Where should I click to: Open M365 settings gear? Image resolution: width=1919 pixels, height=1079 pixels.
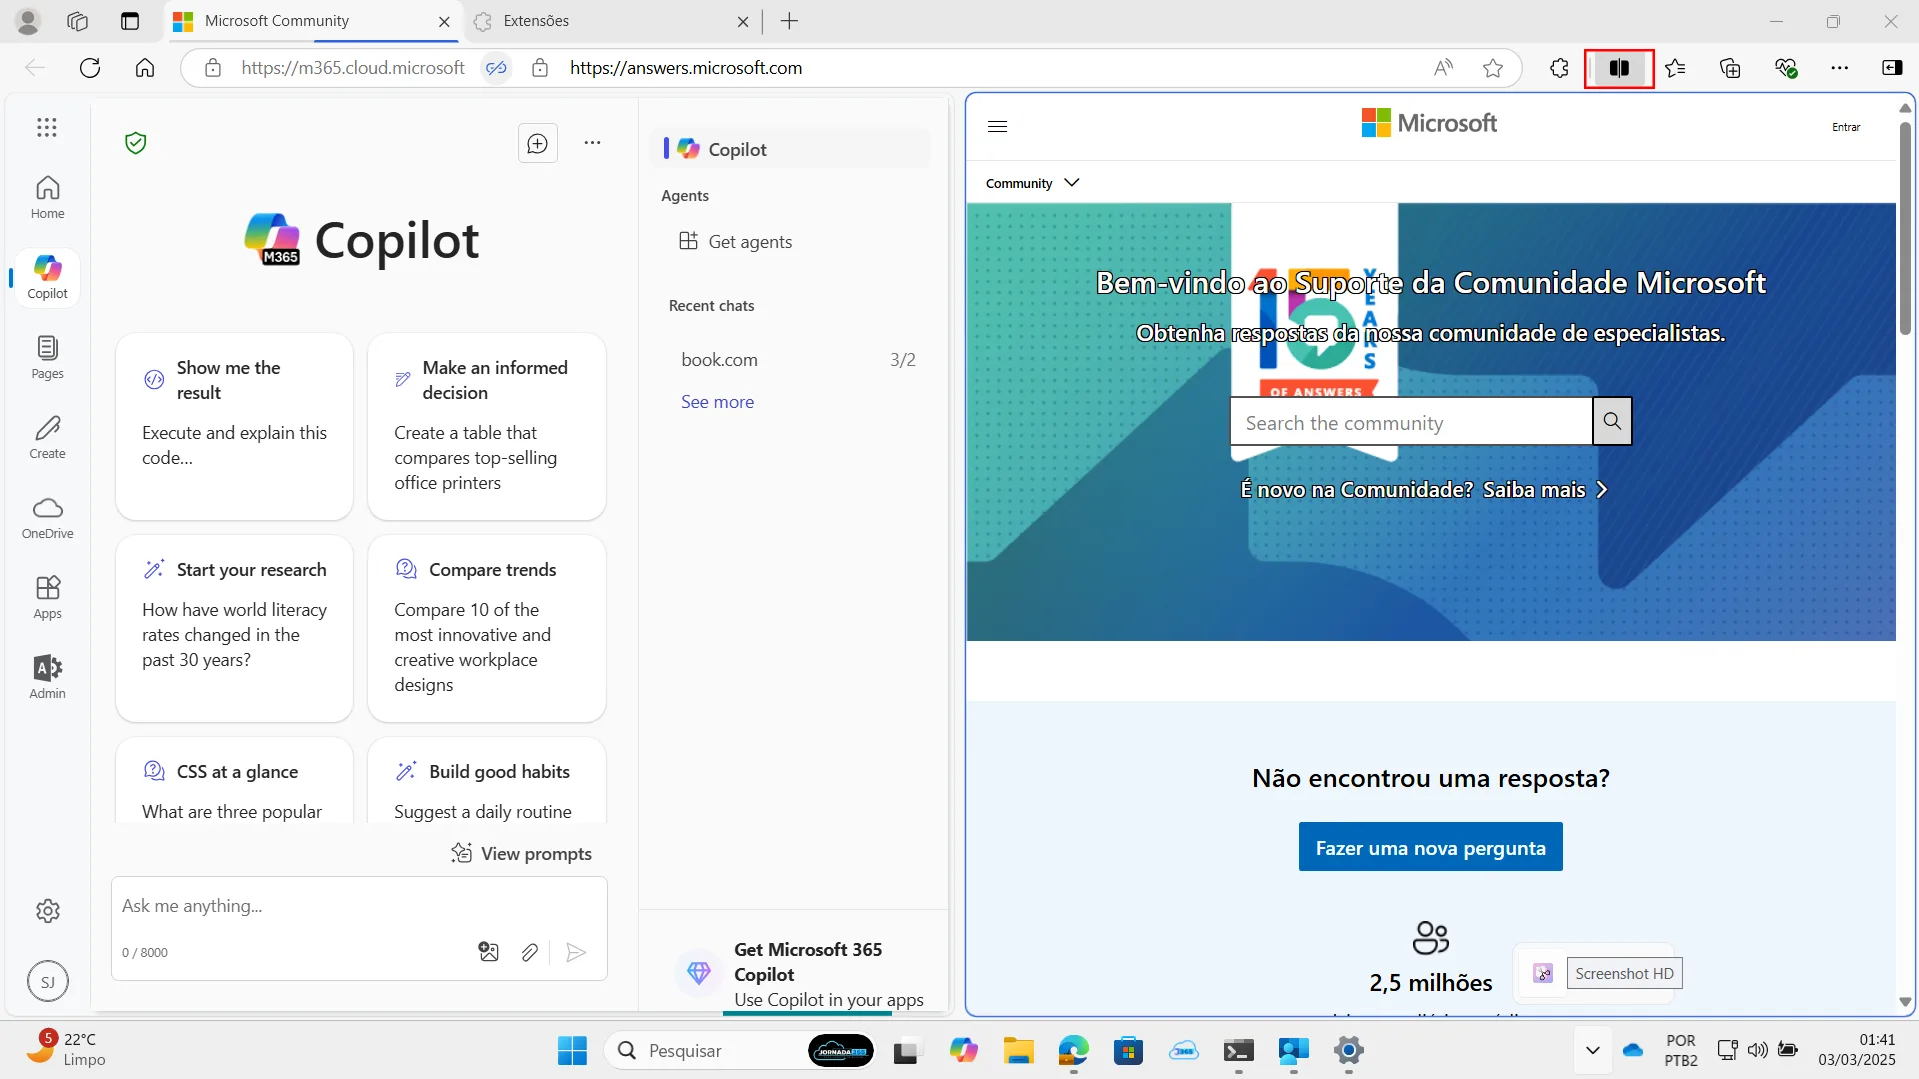(47, 911)
